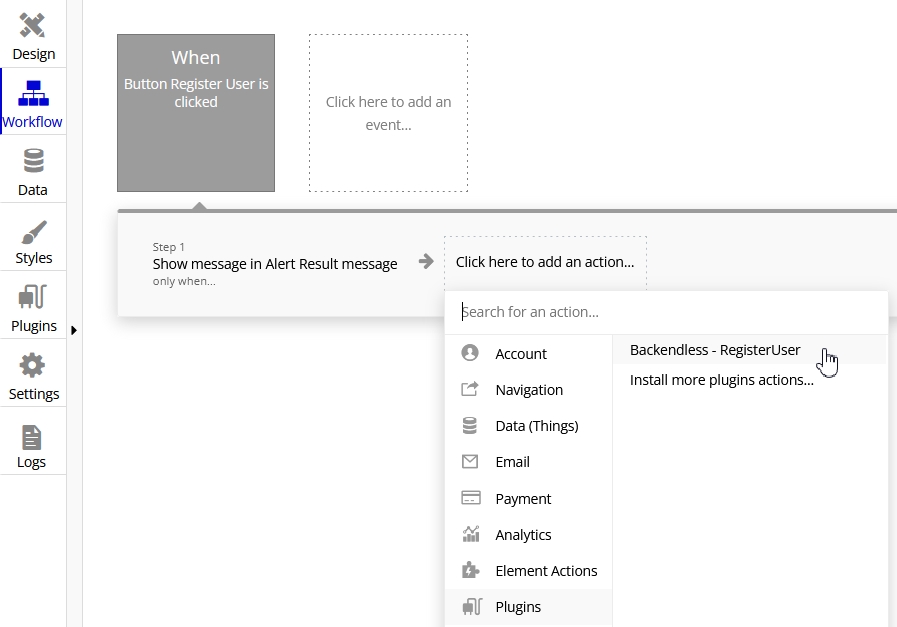
Task: Open the Design tab icon
Action: click(x=33, y=25)
